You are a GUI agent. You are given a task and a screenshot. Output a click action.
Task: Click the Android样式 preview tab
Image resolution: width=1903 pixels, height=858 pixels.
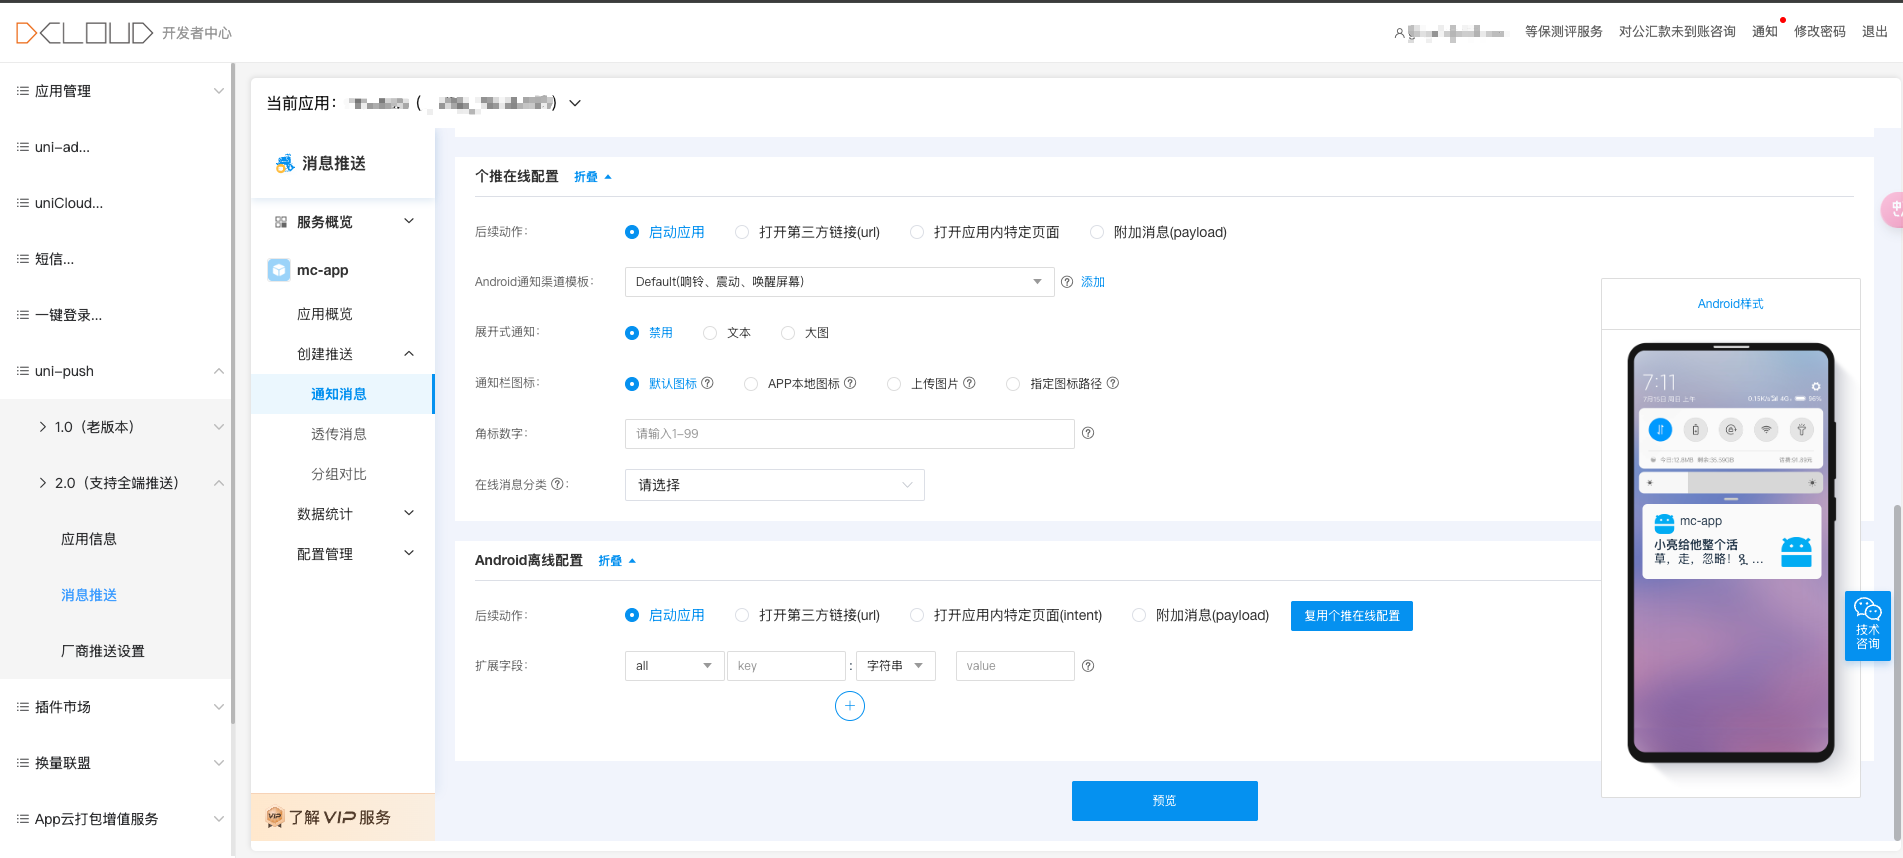click(1730, 304)
